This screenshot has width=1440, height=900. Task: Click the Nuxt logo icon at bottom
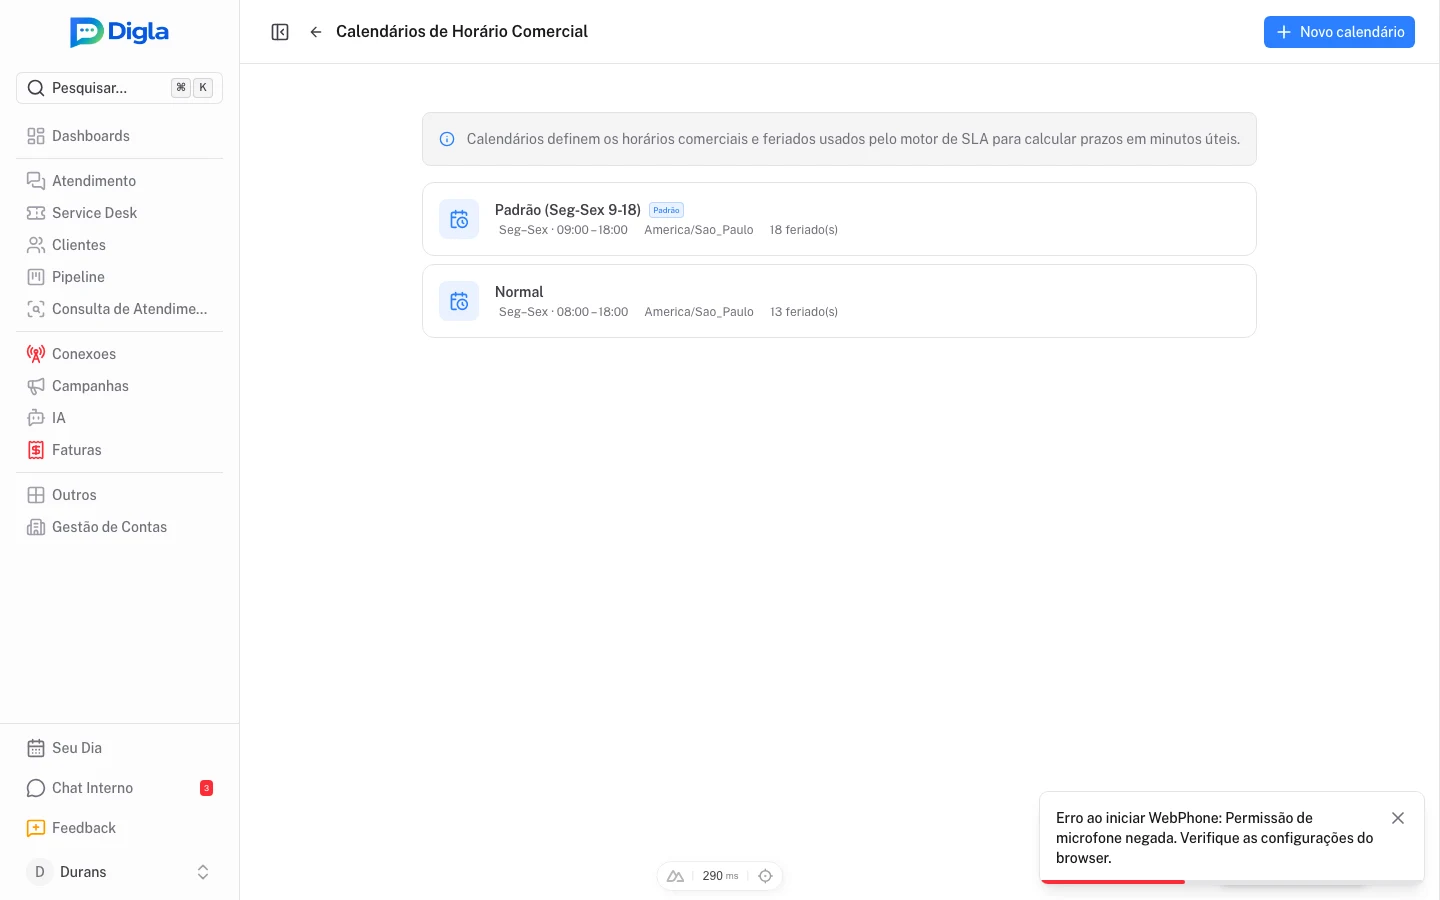(676, 876)
